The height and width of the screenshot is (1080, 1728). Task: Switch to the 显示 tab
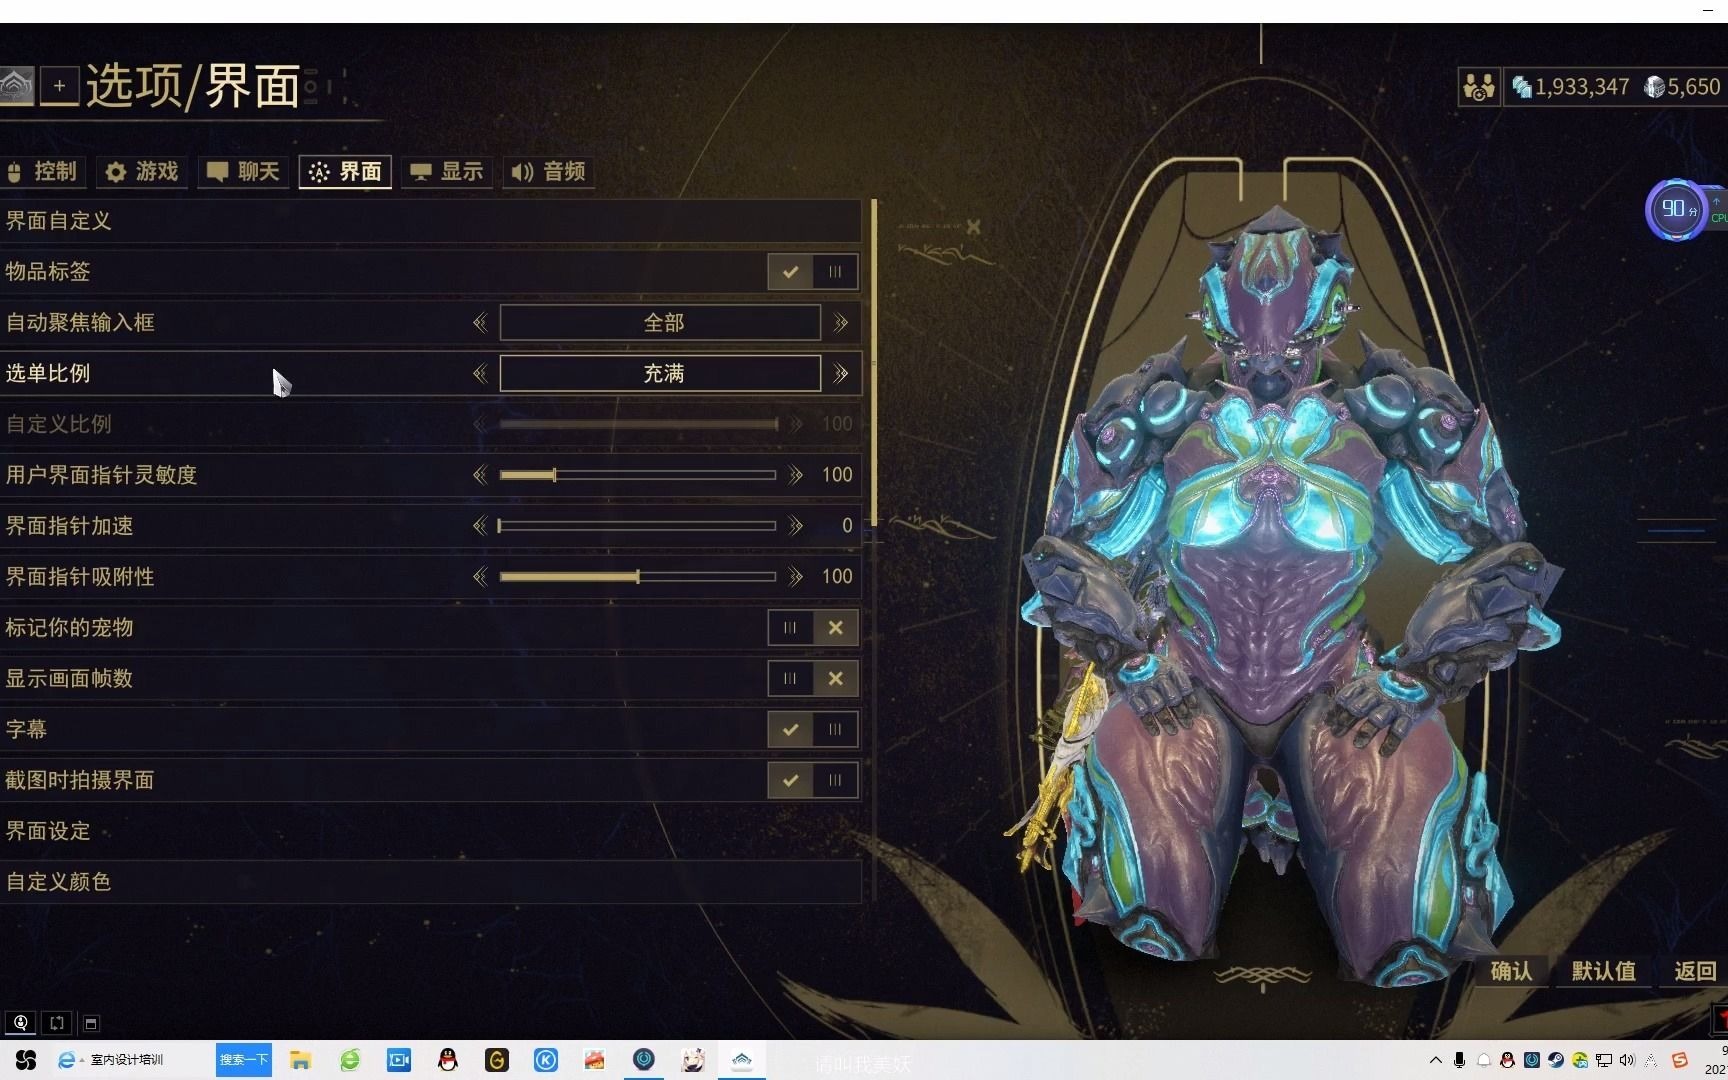pyautogui.click(x=447, y=172)
